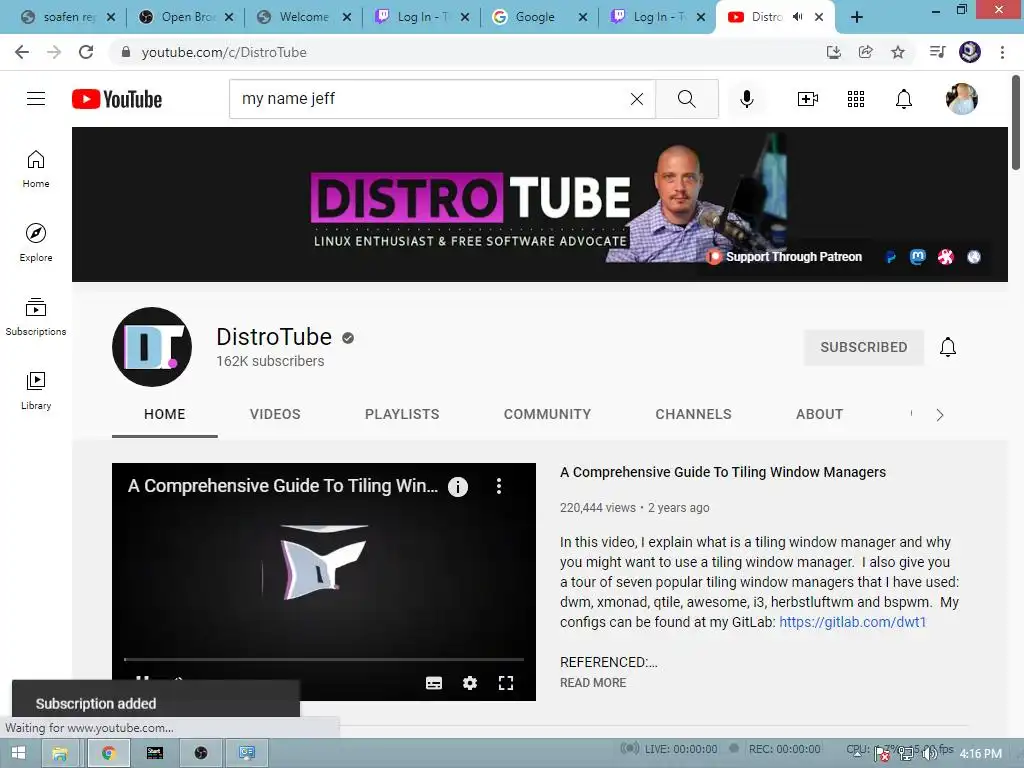Viewport: 1024px width, 768px height.
Task: Open the YouTube apps grid icon
Action: [856, 99]
